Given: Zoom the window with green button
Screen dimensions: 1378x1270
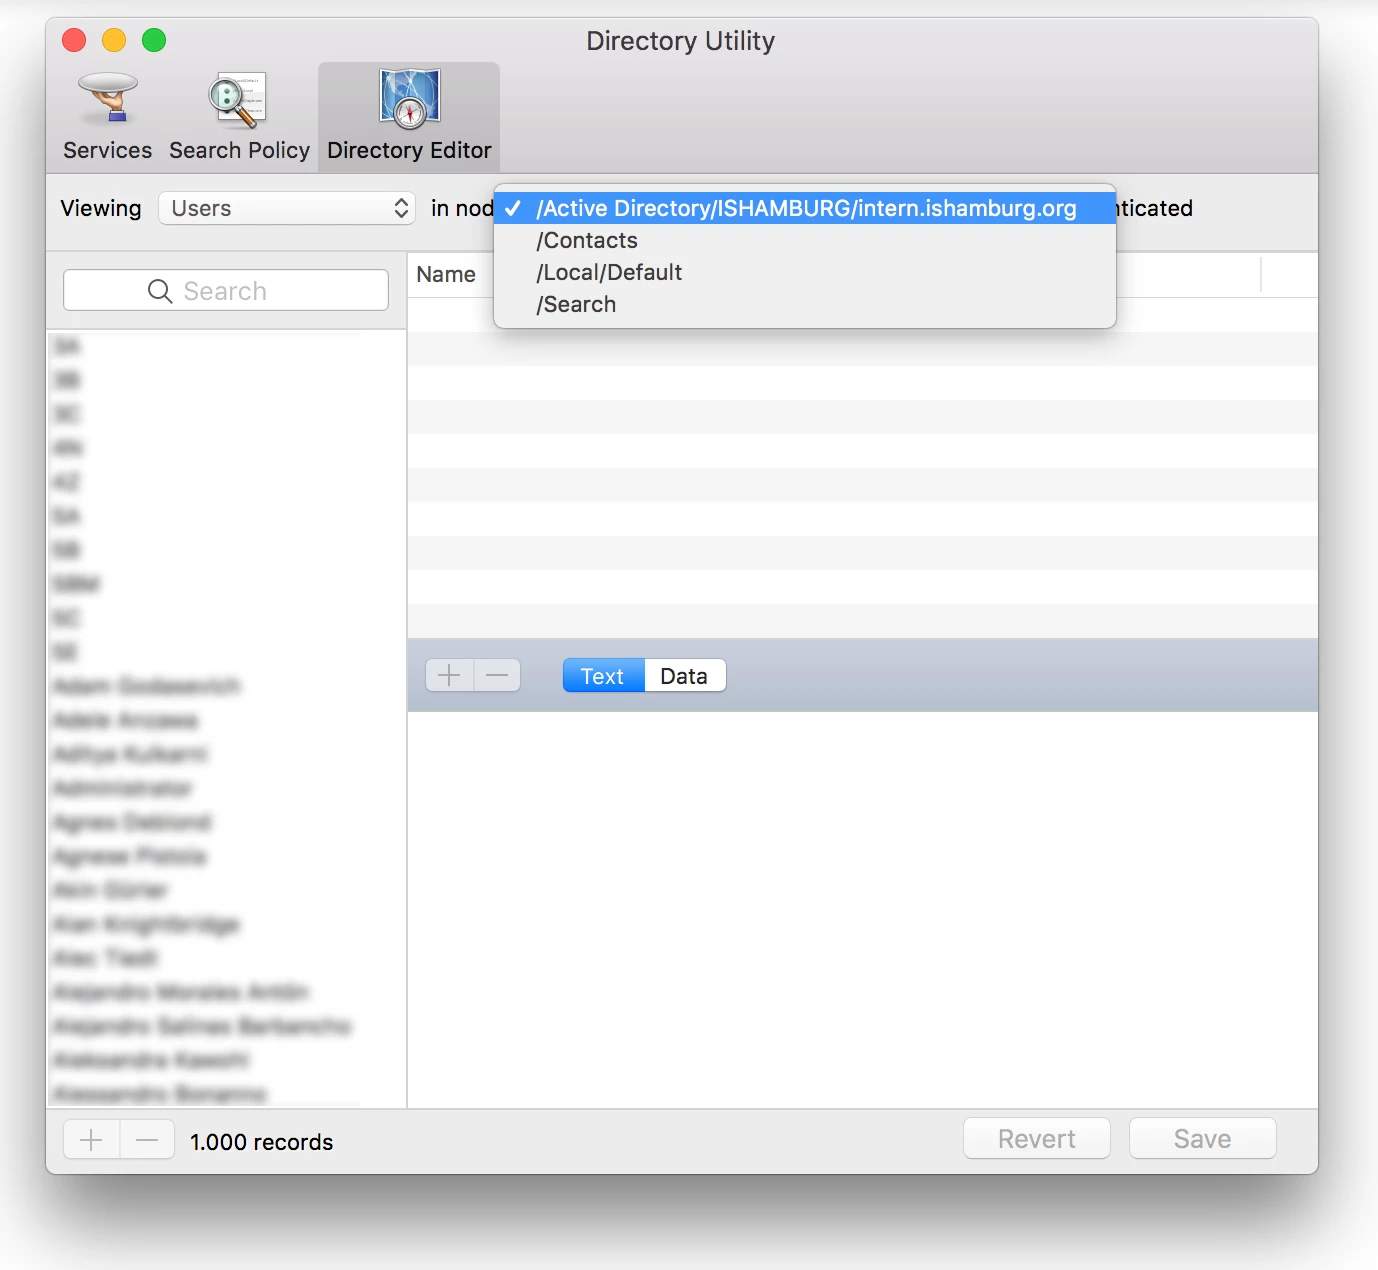Looking at the screenshot, I should click(154, 40).
